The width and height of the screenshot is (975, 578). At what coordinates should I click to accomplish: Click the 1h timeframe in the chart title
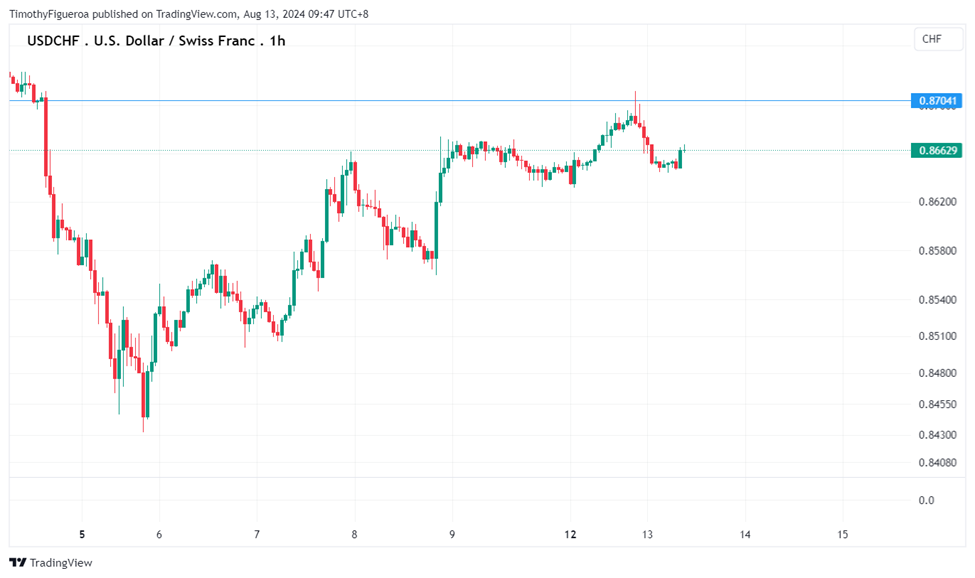pos(277,41)
